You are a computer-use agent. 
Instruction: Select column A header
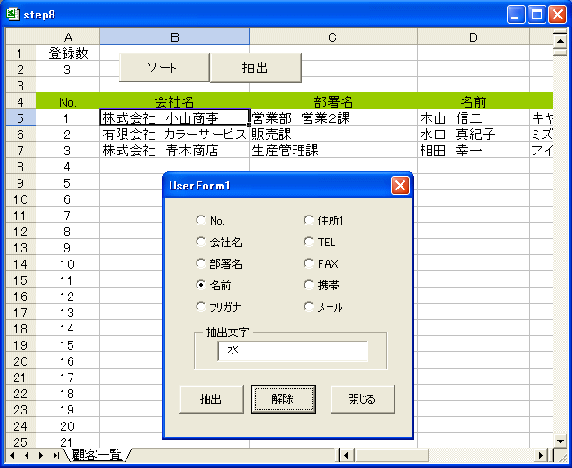[x=67, y=37]
